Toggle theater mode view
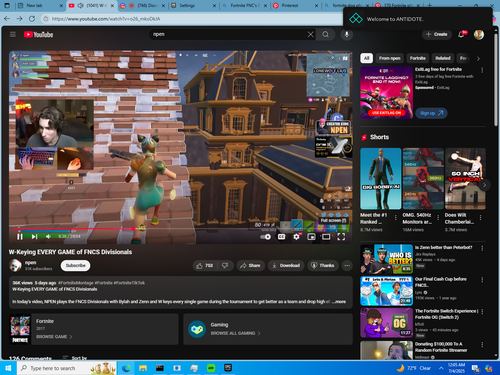Viewport: 500px width, 375px height. click(x=326, y=237)
